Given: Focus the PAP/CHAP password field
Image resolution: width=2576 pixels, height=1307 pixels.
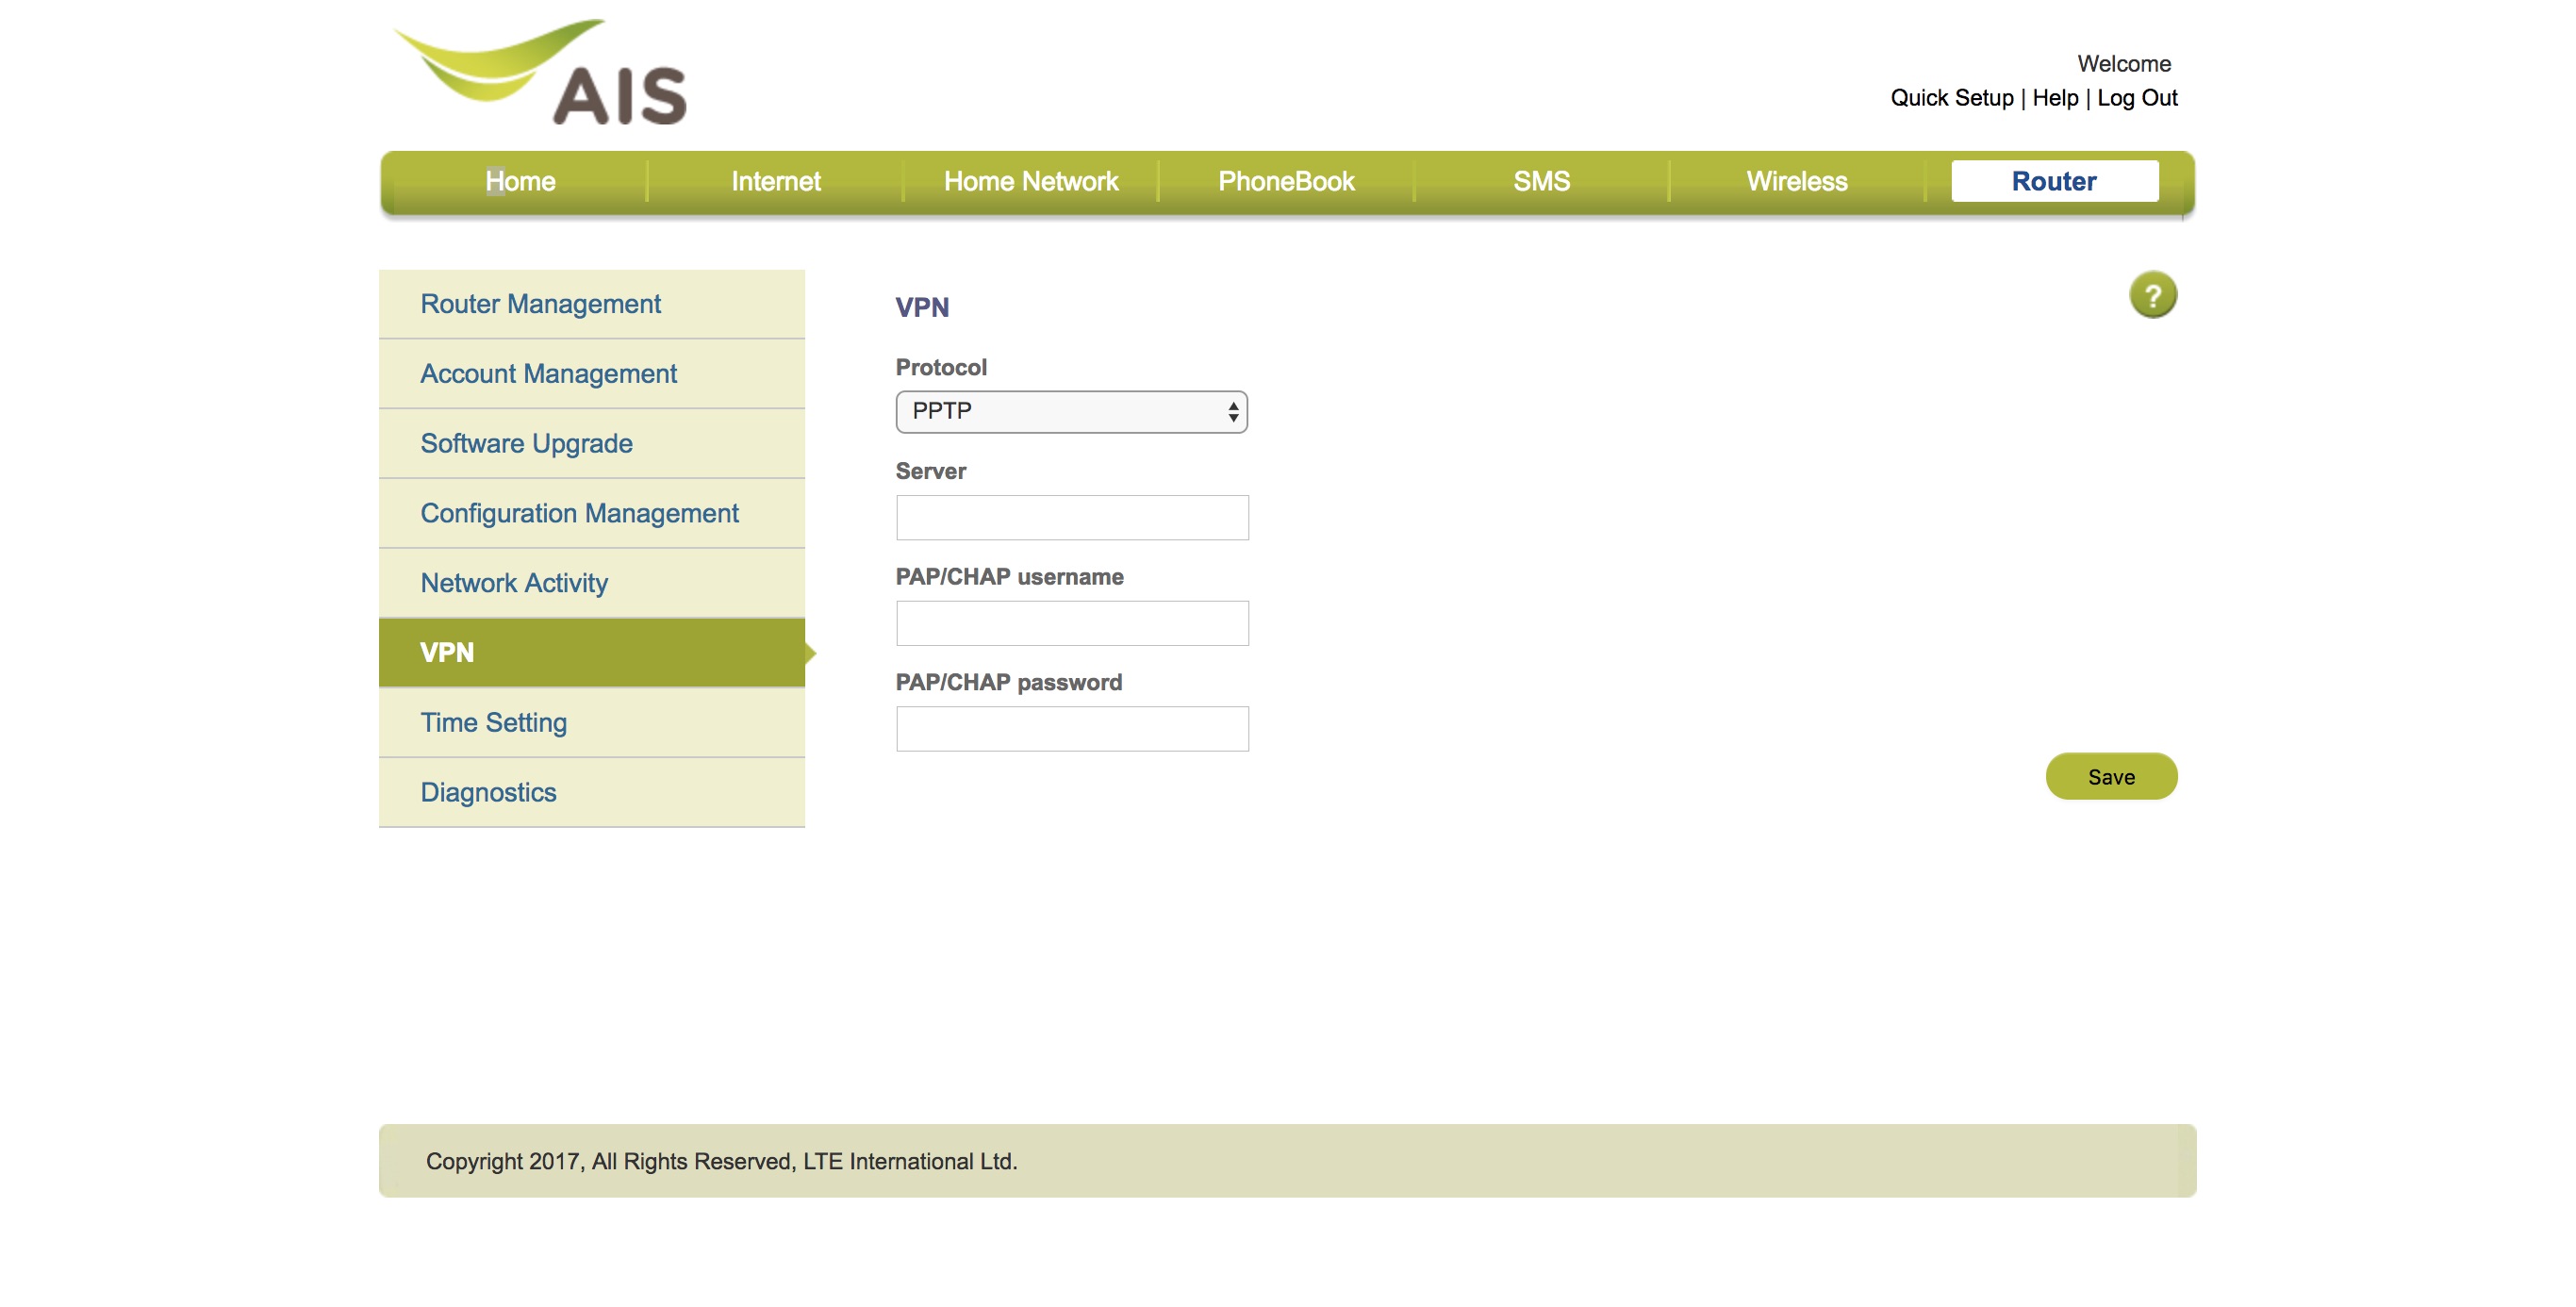Looking at the screenshot, I should point(1071,728).
